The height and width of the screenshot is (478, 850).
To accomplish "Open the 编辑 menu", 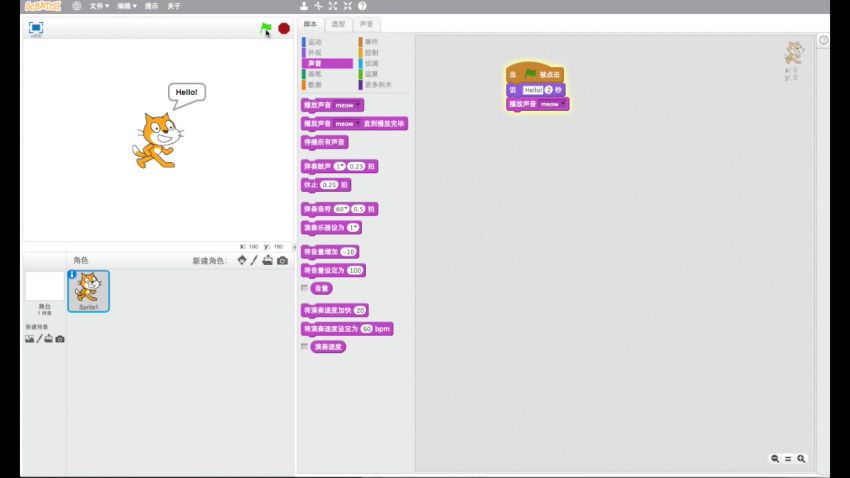I will [x=127, y=6].
